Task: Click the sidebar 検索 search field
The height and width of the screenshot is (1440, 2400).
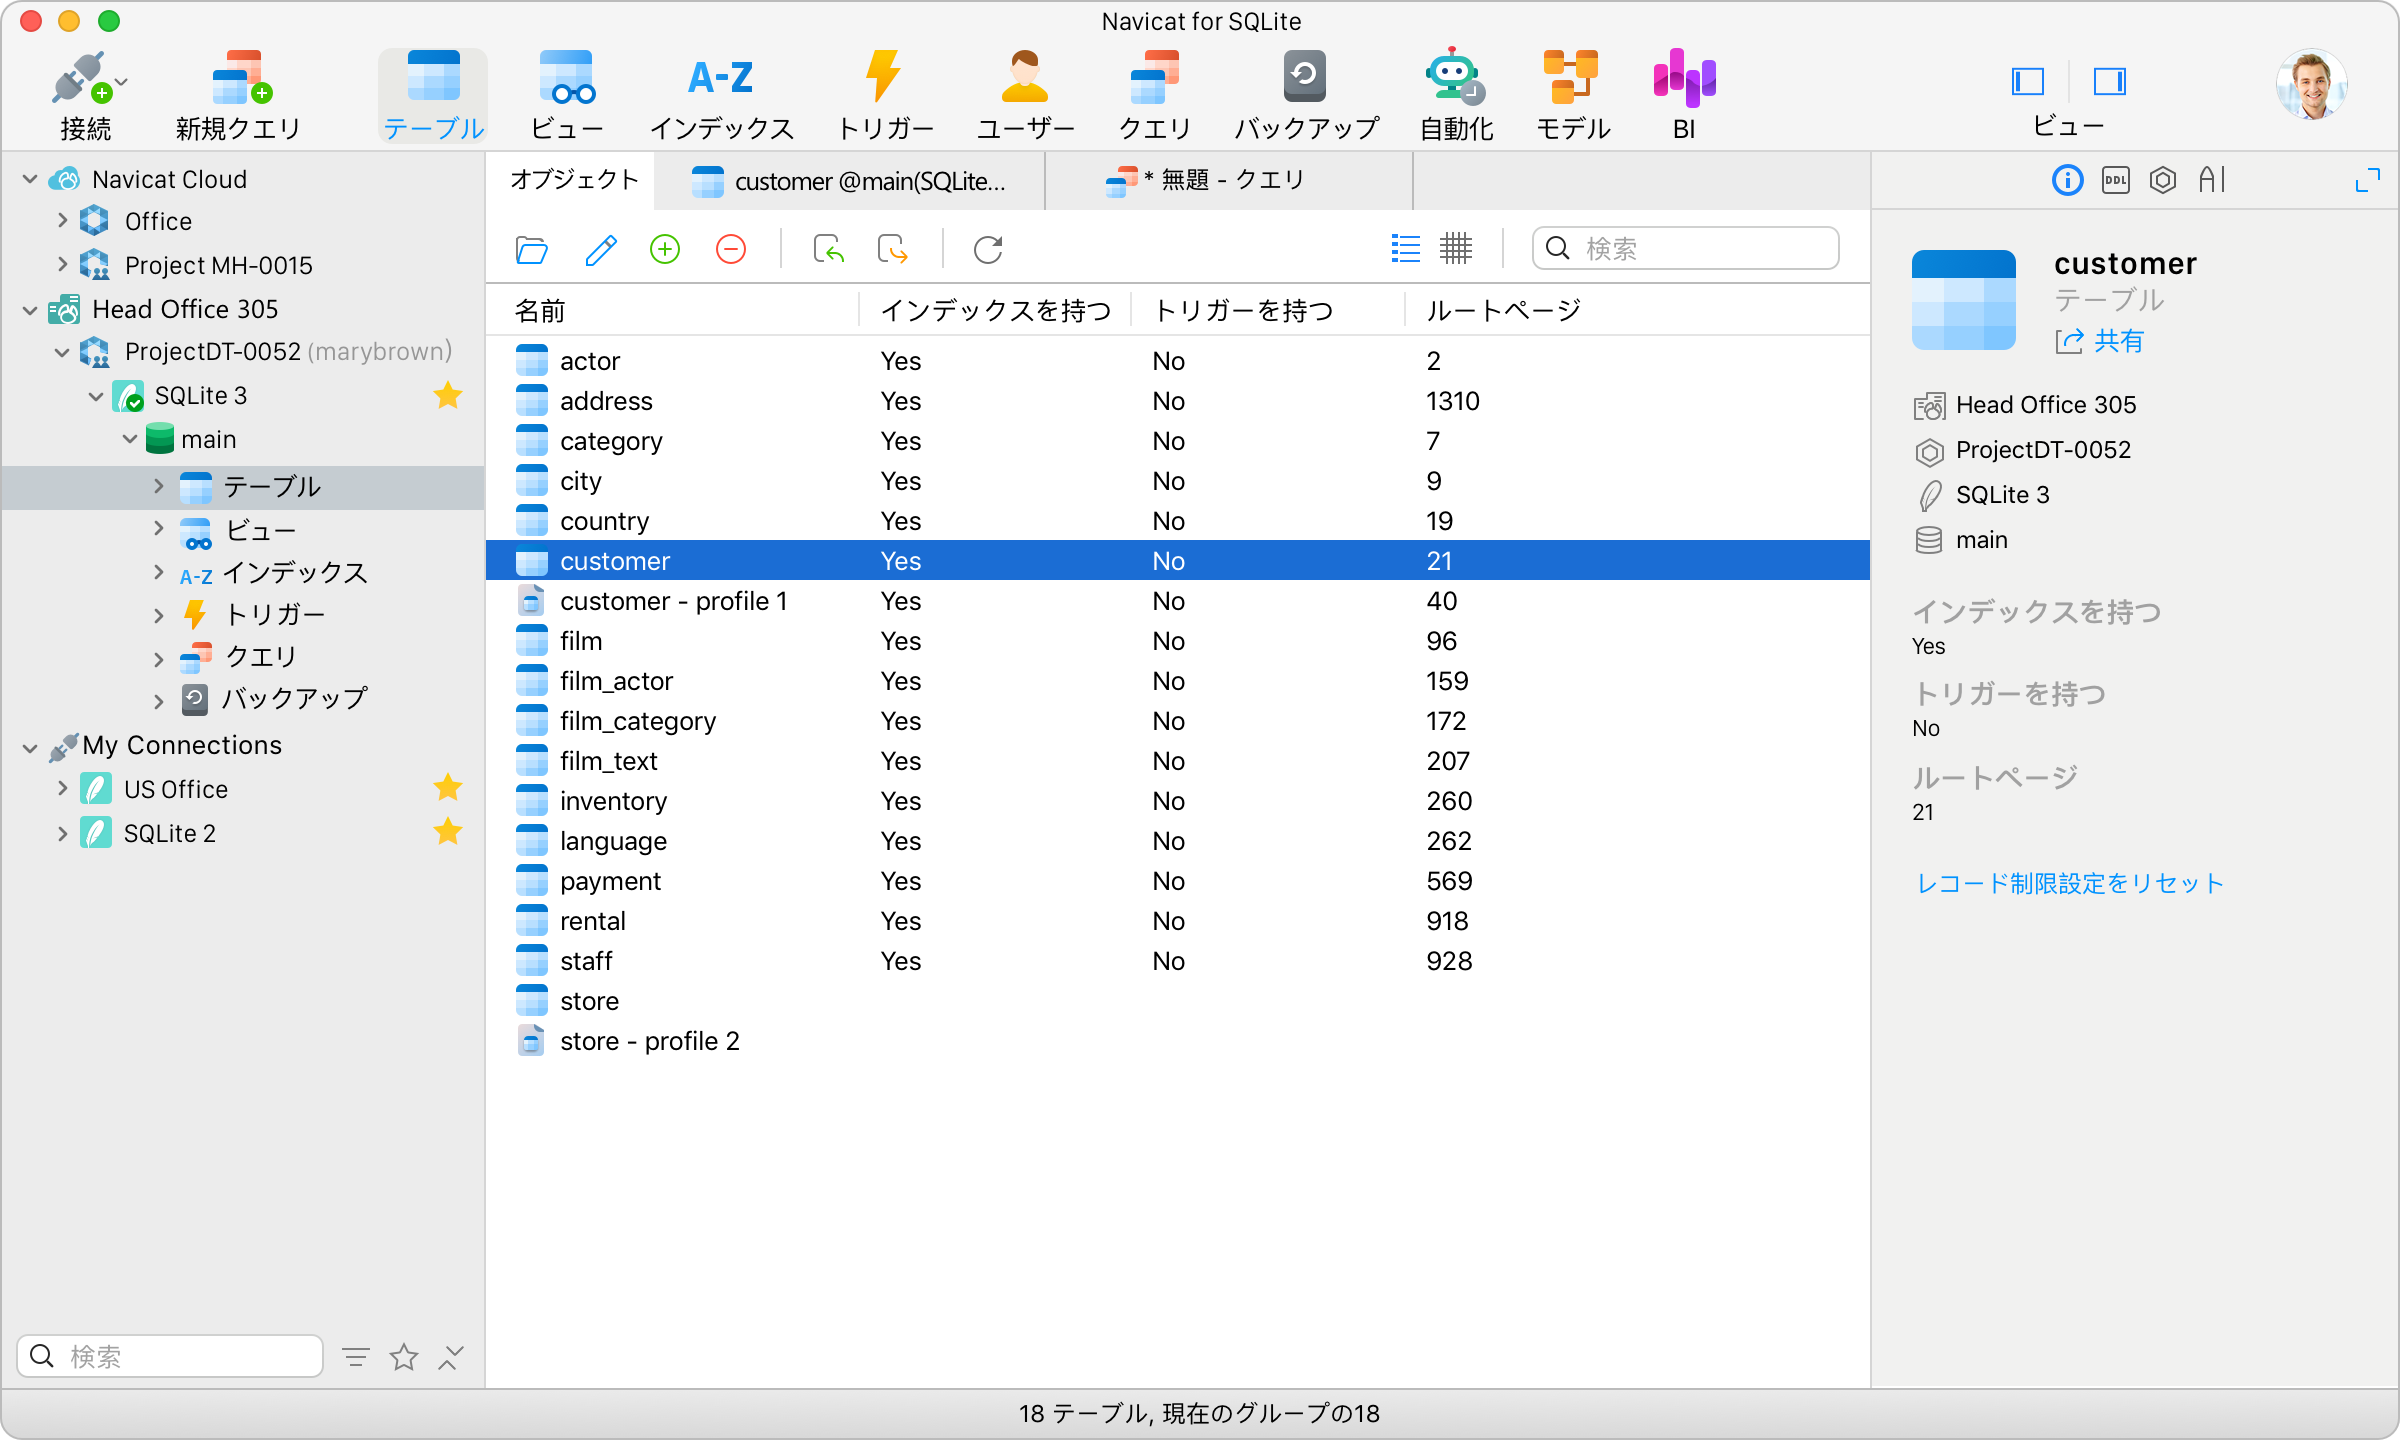Action: tap(170, 1356)
